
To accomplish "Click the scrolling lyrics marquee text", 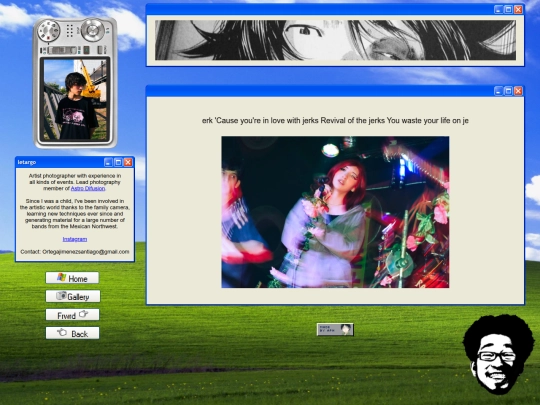I will tap(335, 121).
